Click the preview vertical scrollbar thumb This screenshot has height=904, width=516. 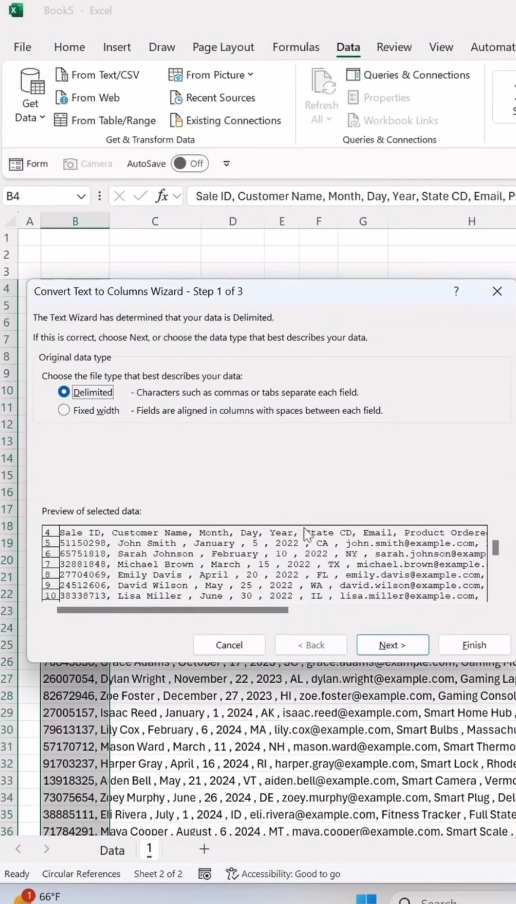point(495,547)
